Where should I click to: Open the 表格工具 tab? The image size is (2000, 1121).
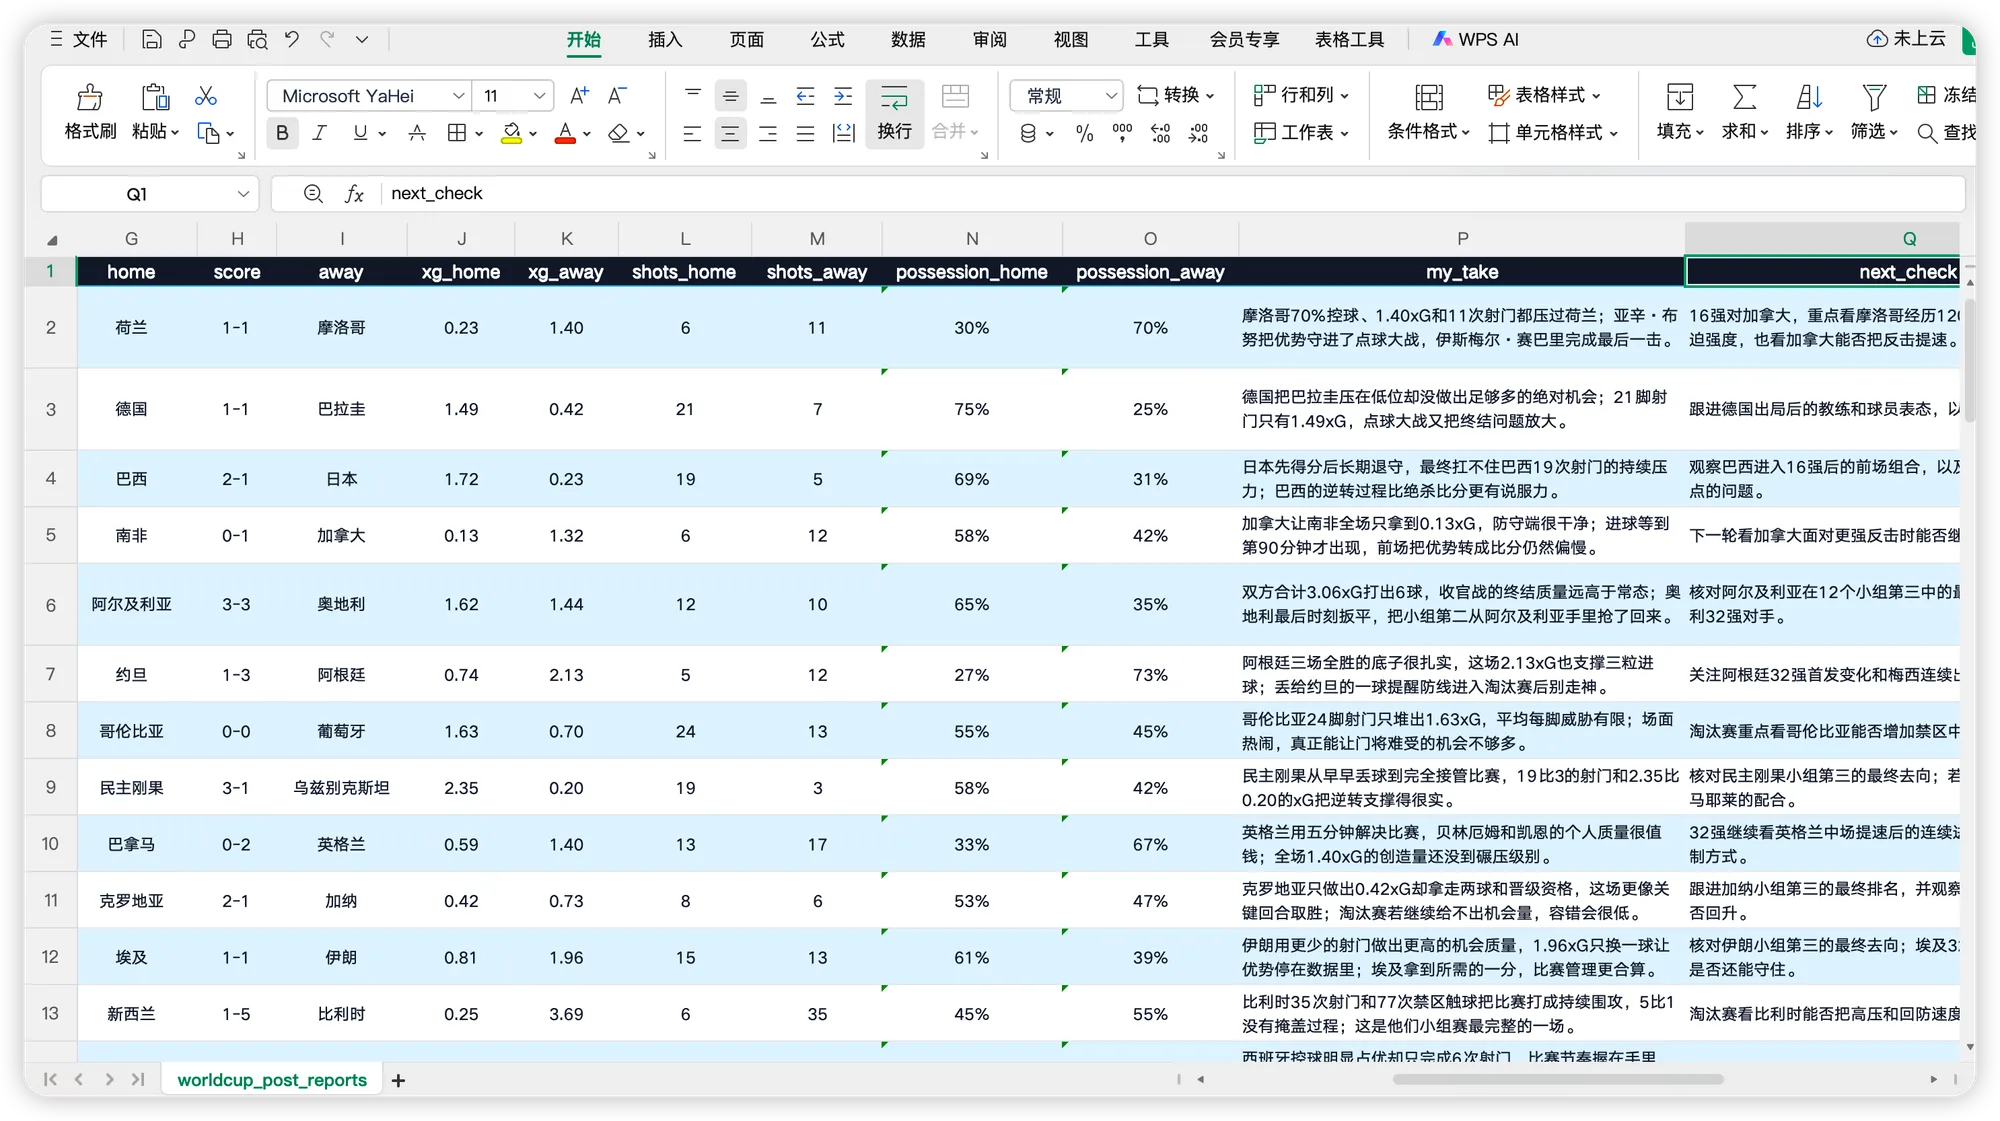(1350, 39)
